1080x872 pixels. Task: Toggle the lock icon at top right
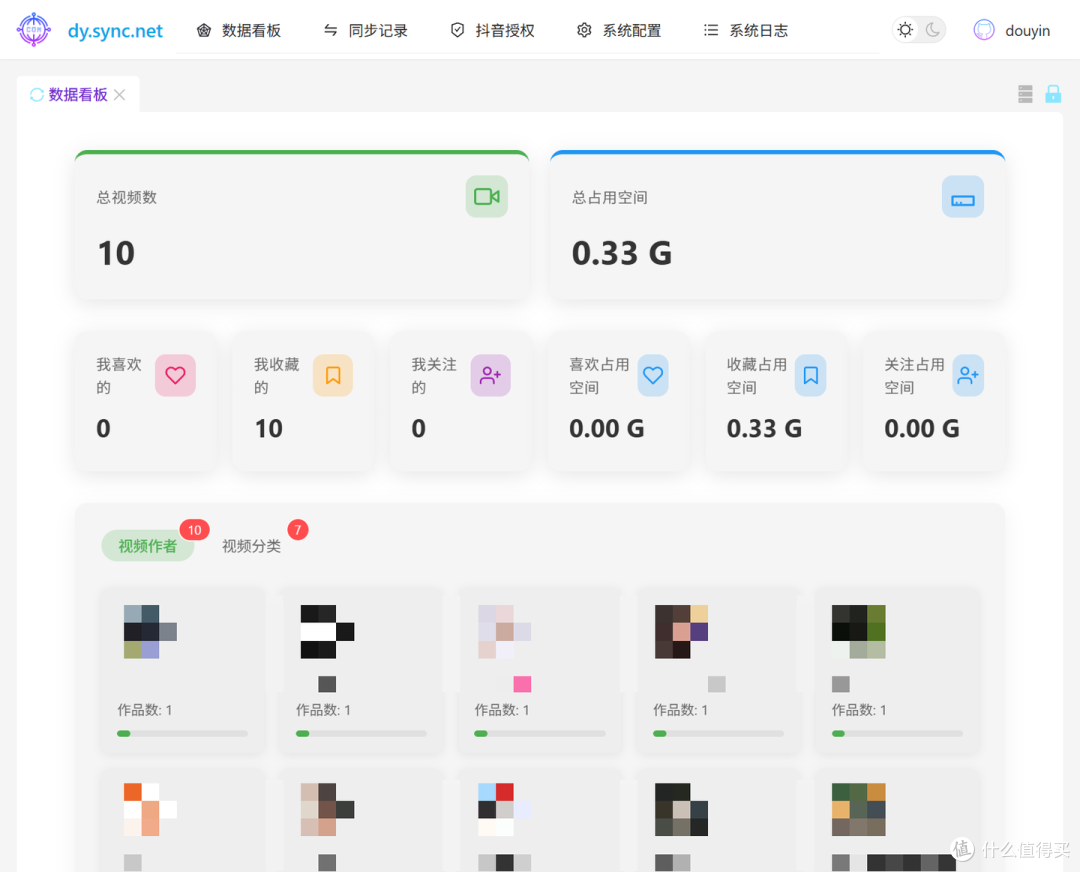tap(1053, 94)
